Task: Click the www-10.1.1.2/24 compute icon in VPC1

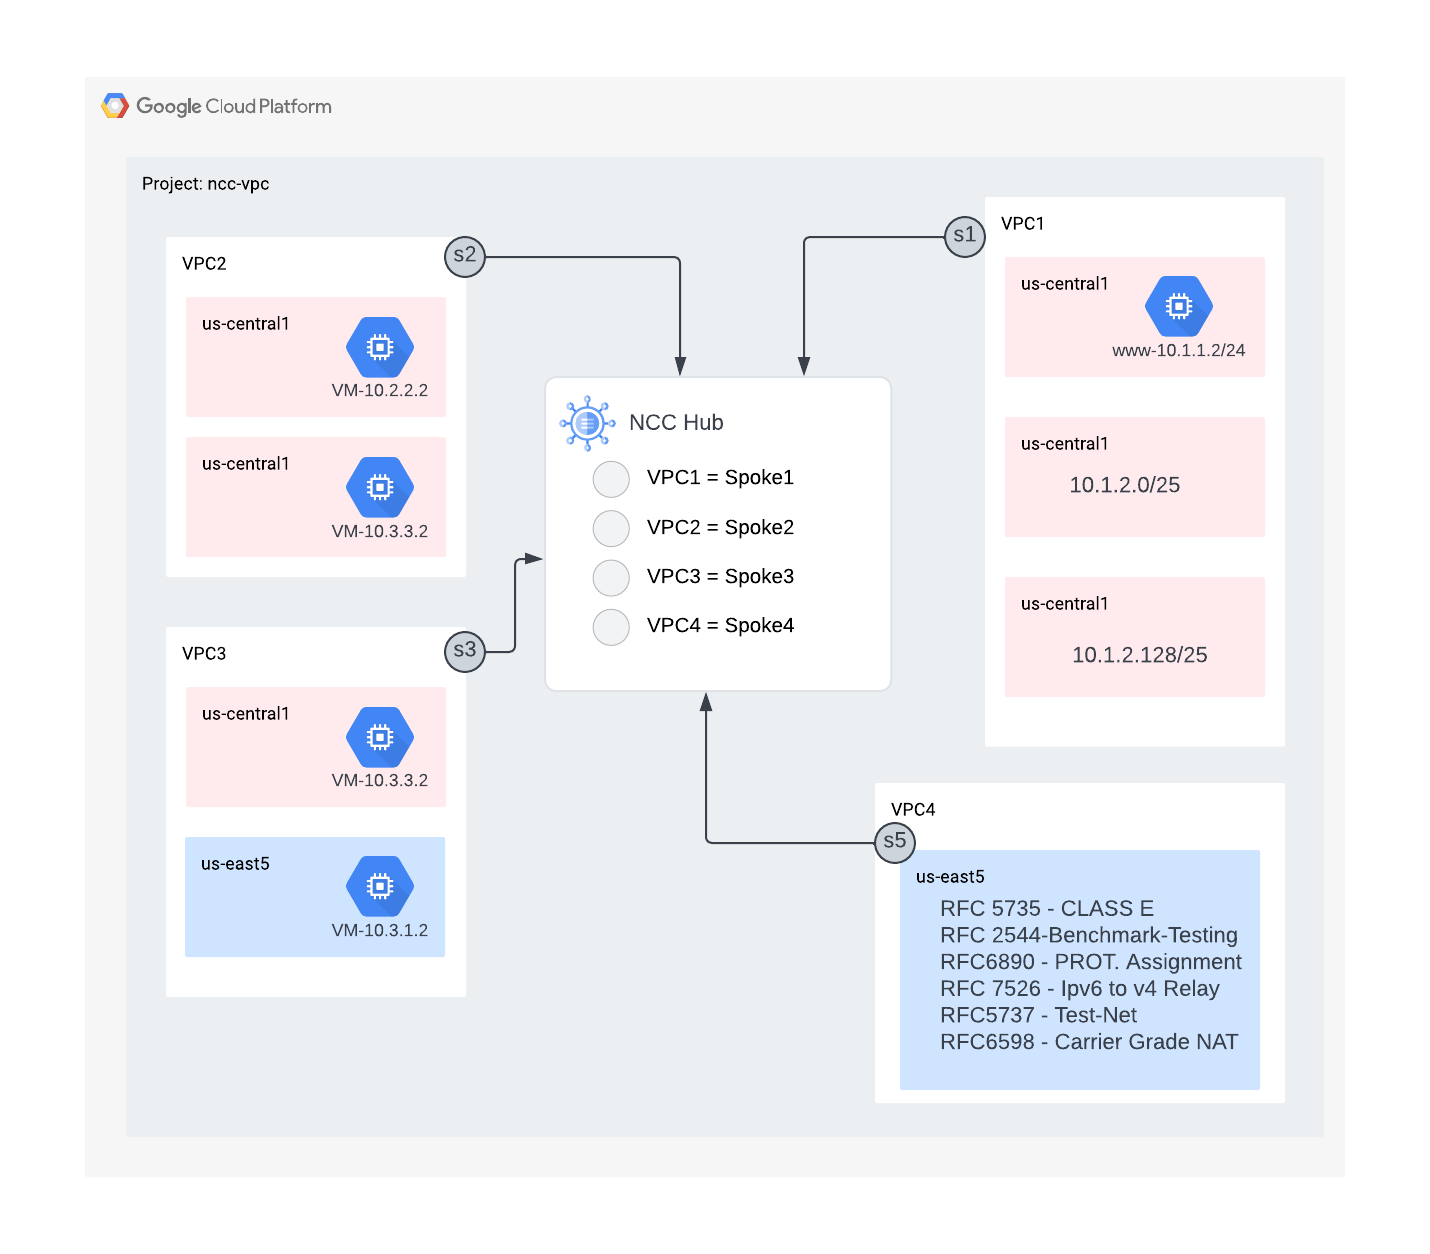Action: click(x=1179, y=306)
